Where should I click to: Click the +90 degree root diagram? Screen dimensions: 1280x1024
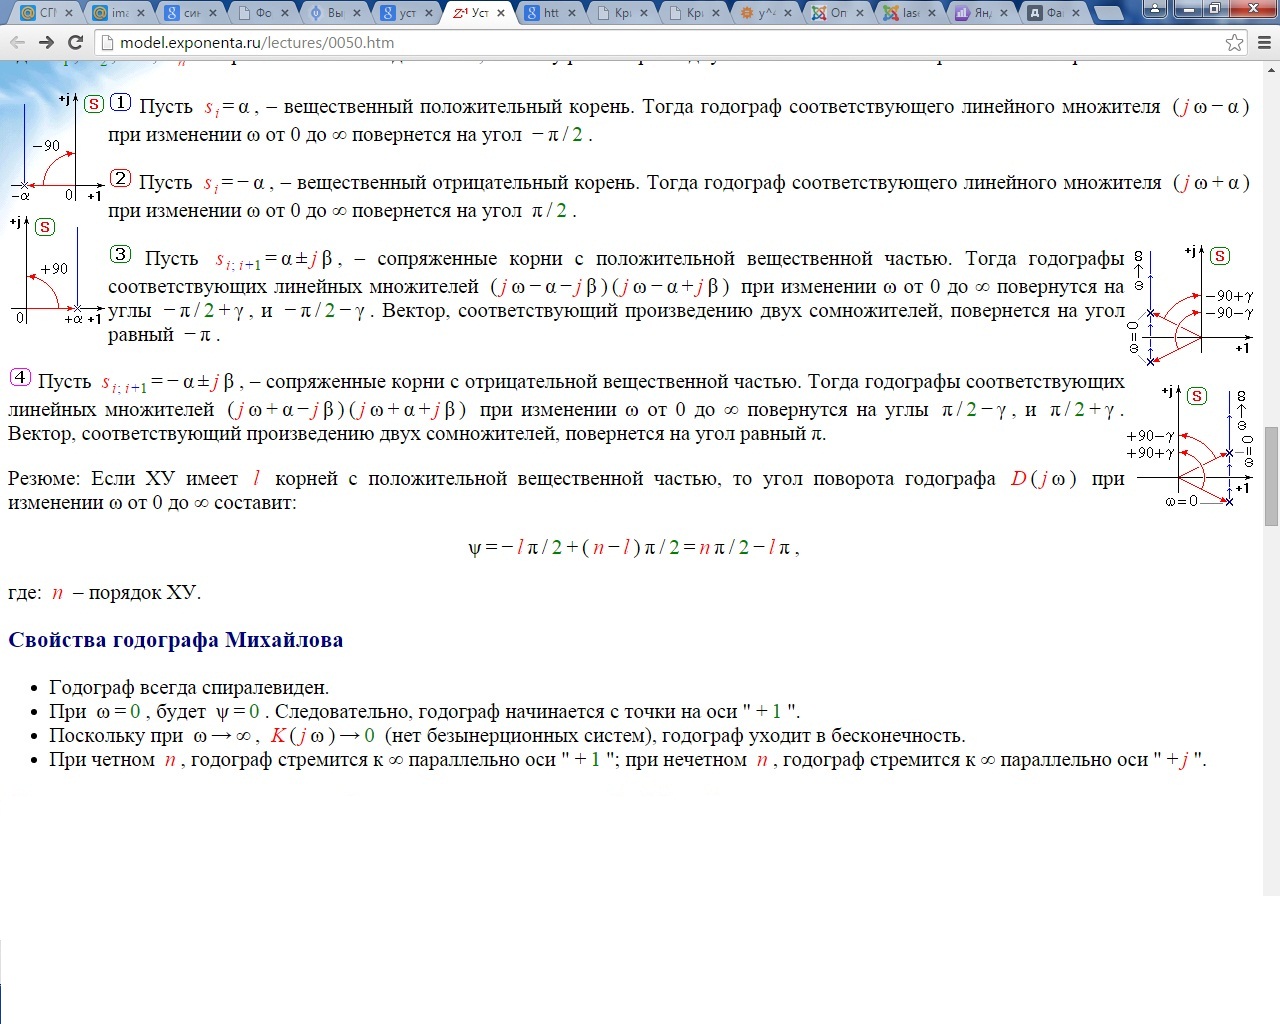pos(56,270)
